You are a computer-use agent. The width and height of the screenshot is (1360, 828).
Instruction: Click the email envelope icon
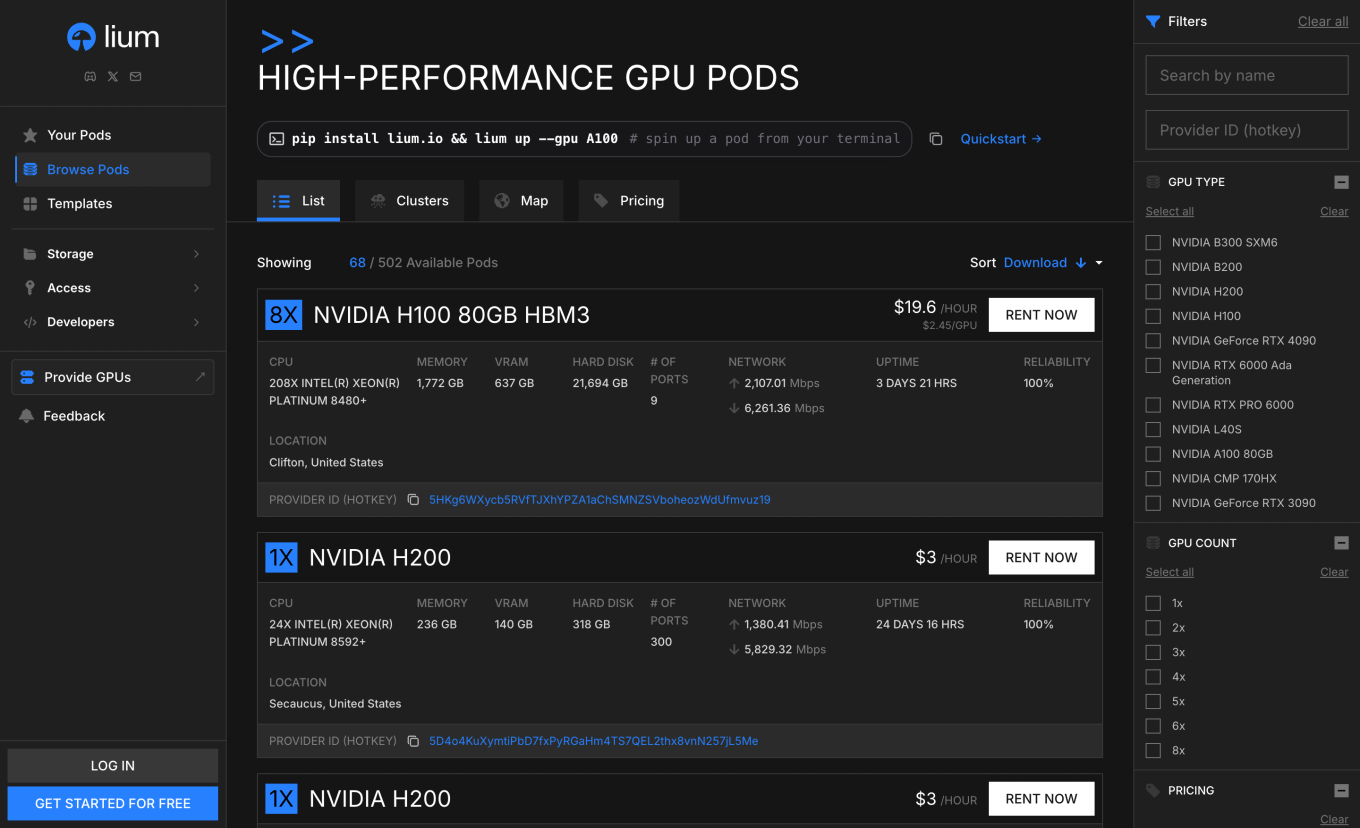pyautogui.click(x=135, y=76)
